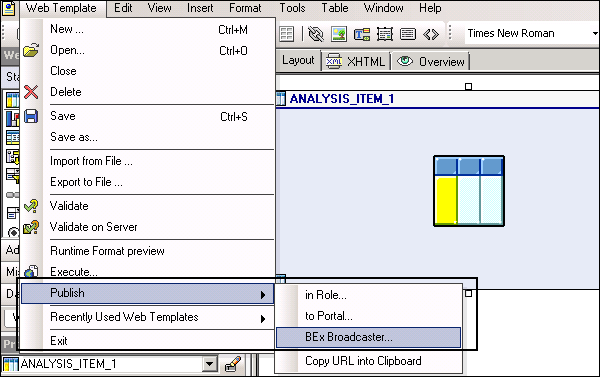Open the Help menu
Viewport: 600px width, 377px height.
point(430,8)
